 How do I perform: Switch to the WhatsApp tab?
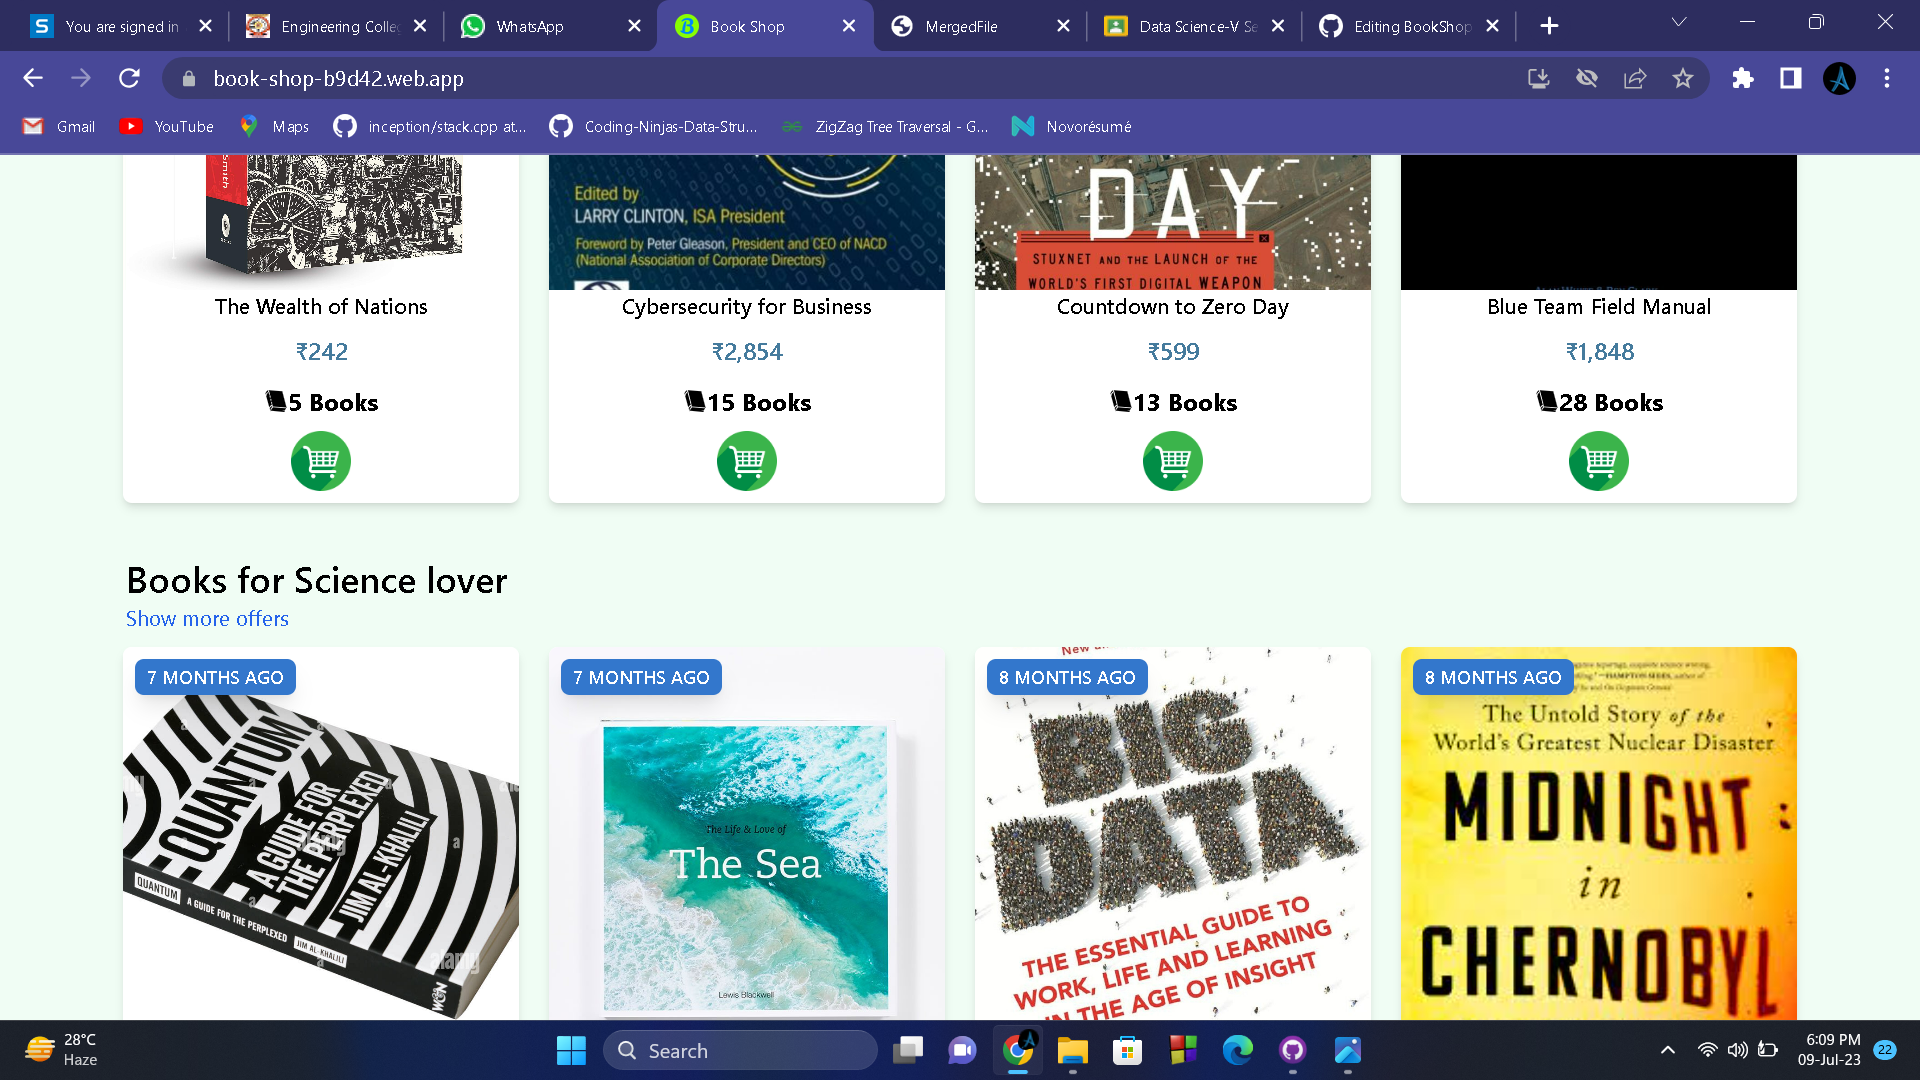[530, 26]
